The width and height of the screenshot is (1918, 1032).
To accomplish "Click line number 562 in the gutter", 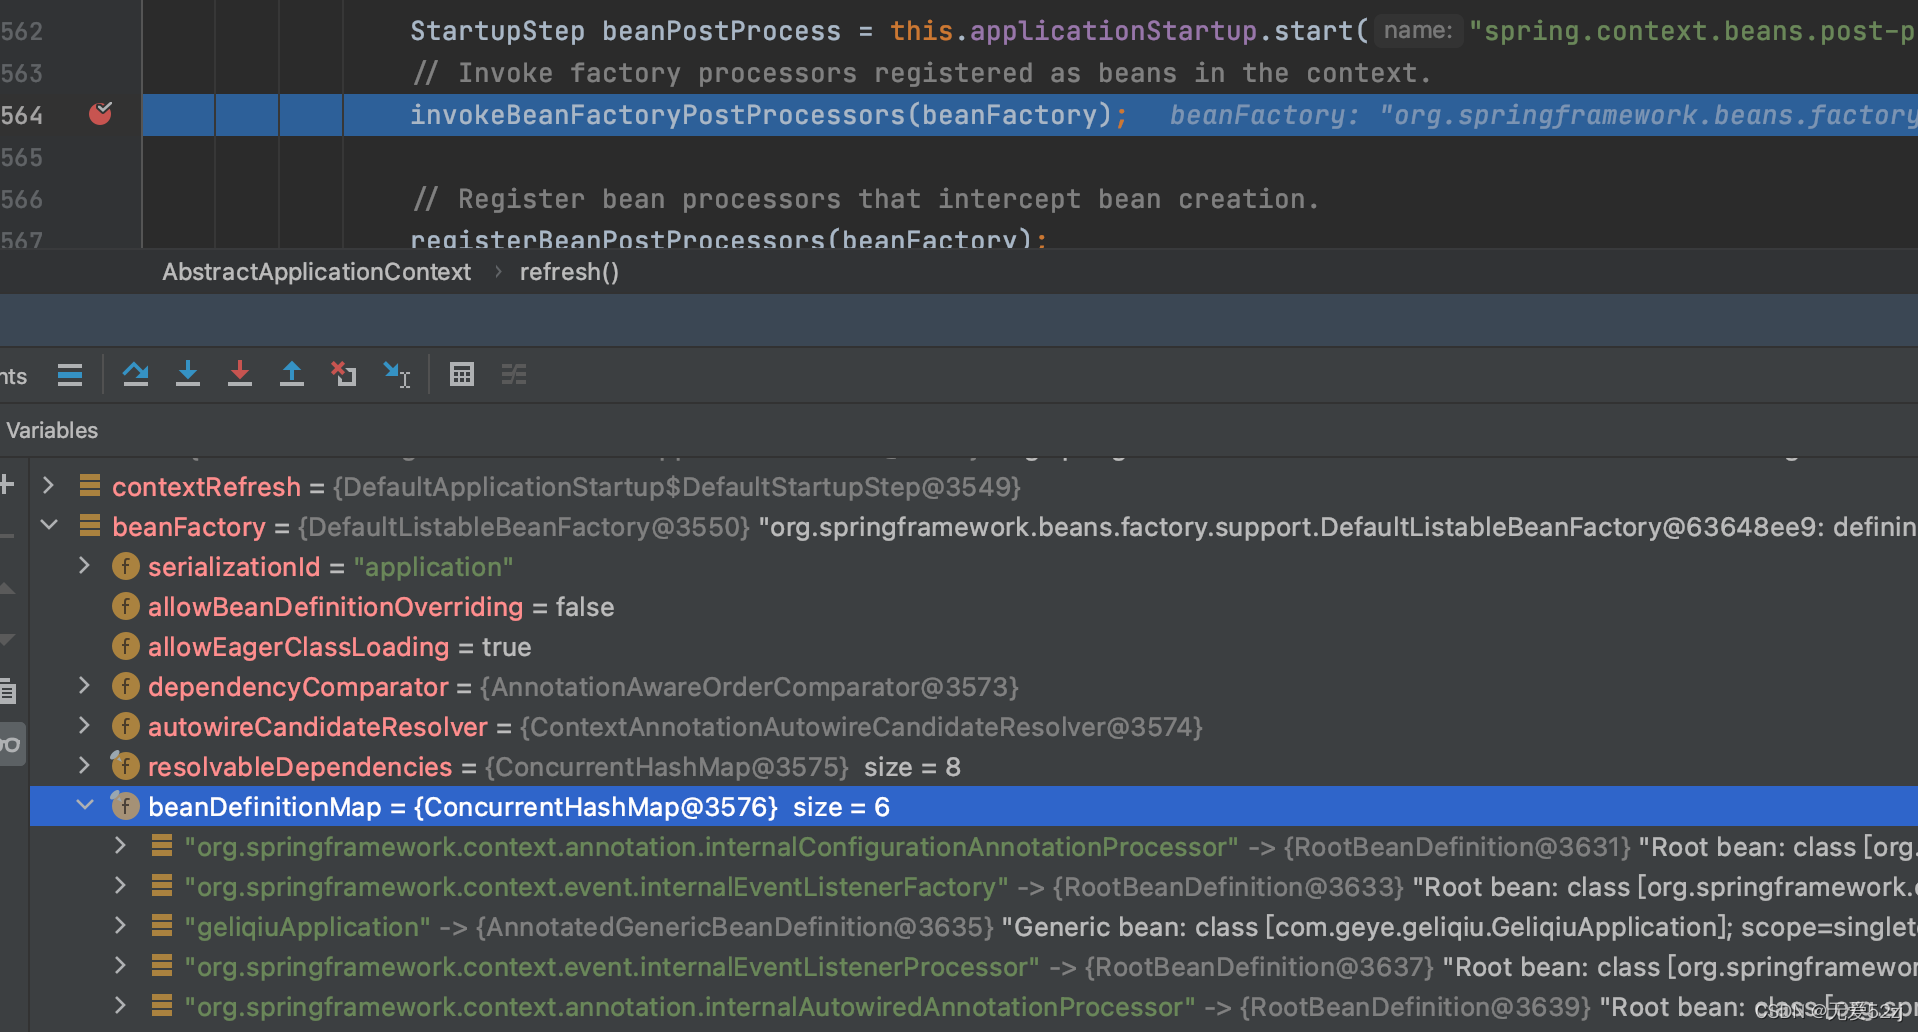I will point(22,31).
